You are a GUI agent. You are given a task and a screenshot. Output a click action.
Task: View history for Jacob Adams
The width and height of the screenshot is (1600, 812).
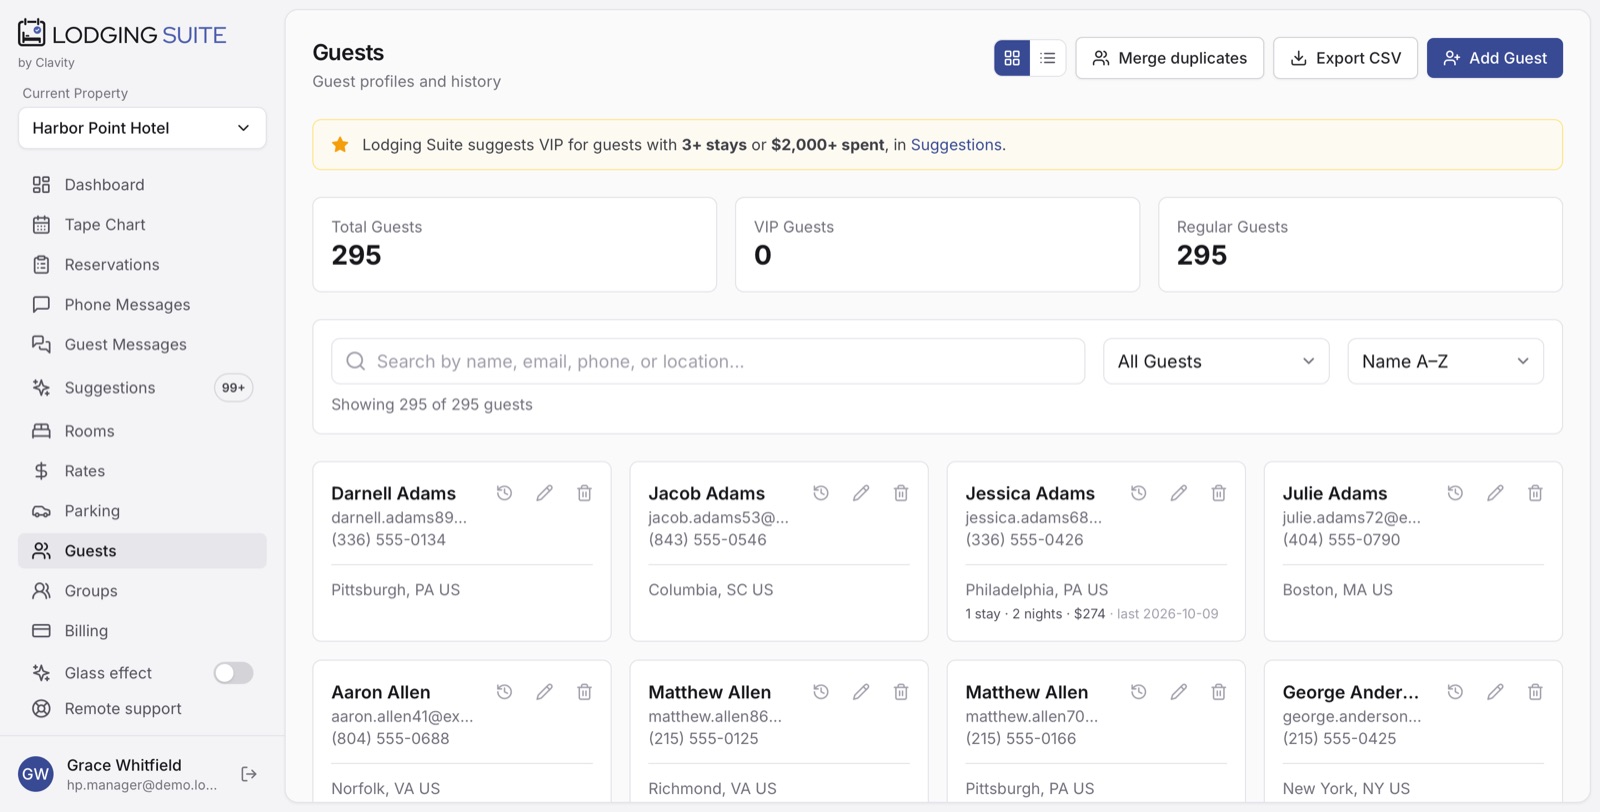pyautogui.click(x=821, y=493)
